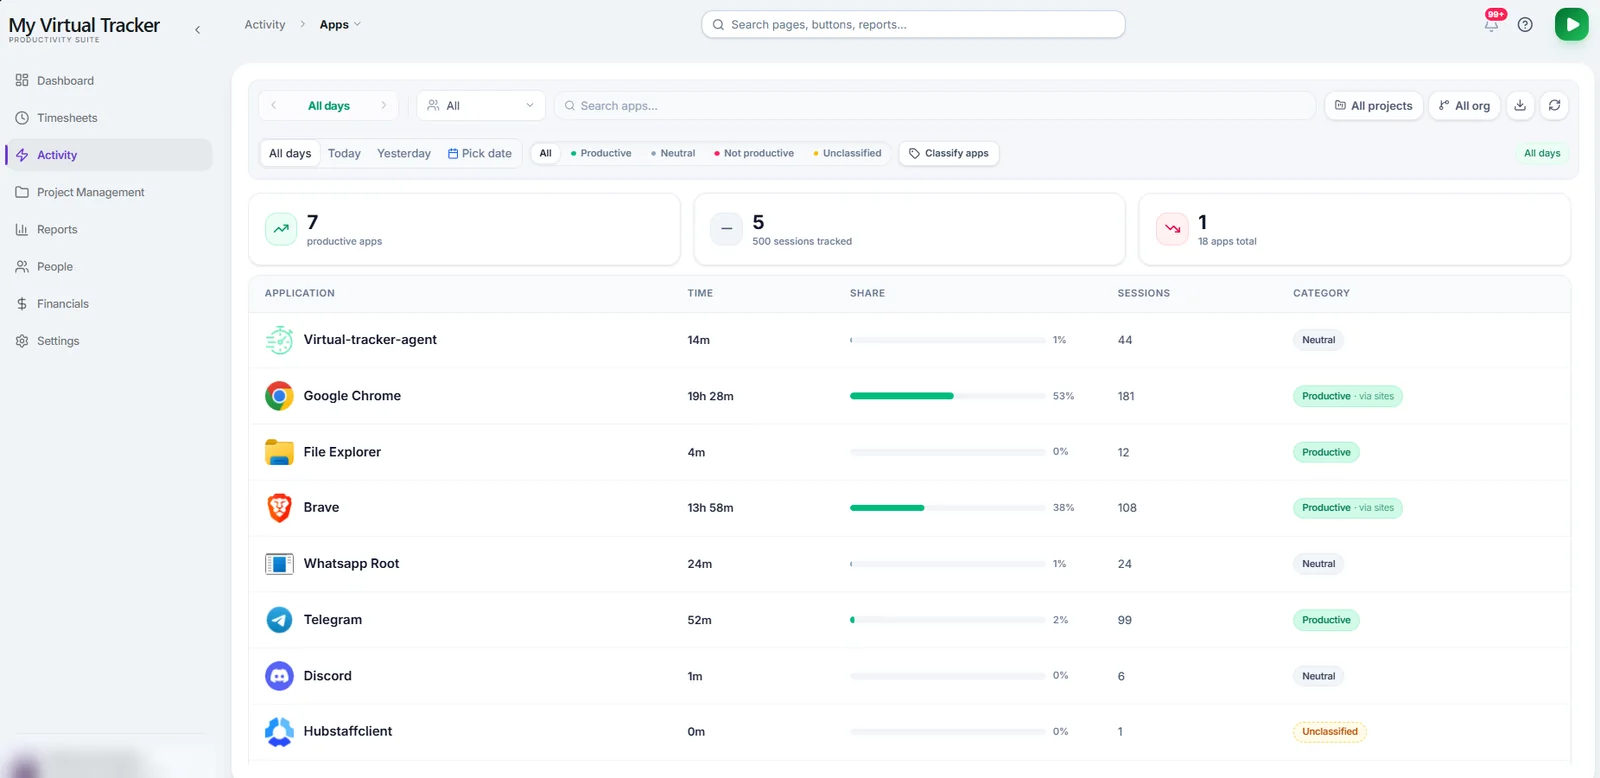Go to next day arrow
Image resolution: width=1600 pixels, height=778 pixels.
[383, 105]
